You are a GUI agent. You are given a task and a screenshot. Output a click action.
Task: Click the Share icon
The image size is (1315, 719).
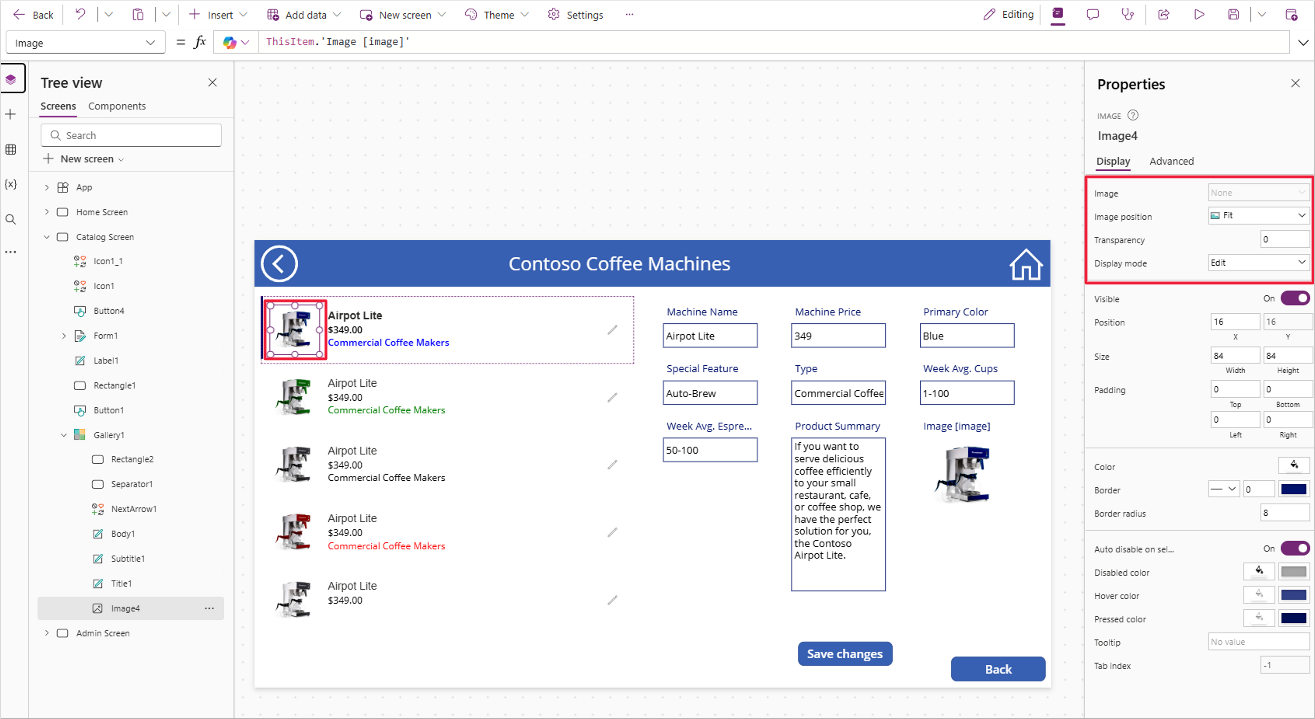click(x=1164, y=15)
